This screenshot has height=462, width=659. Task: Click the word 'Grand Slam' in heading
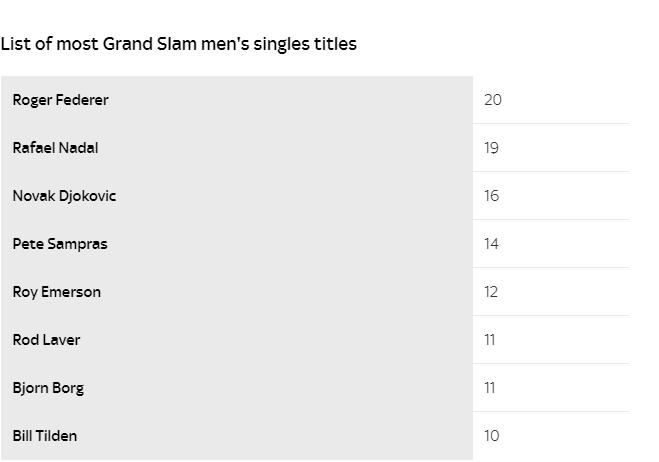150,44
